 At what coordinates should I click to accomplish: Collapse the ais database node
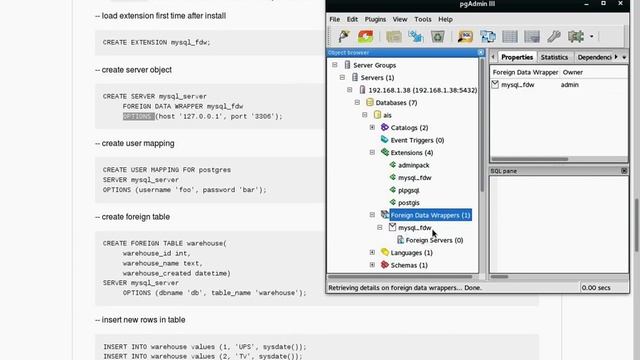pos(364,115)
